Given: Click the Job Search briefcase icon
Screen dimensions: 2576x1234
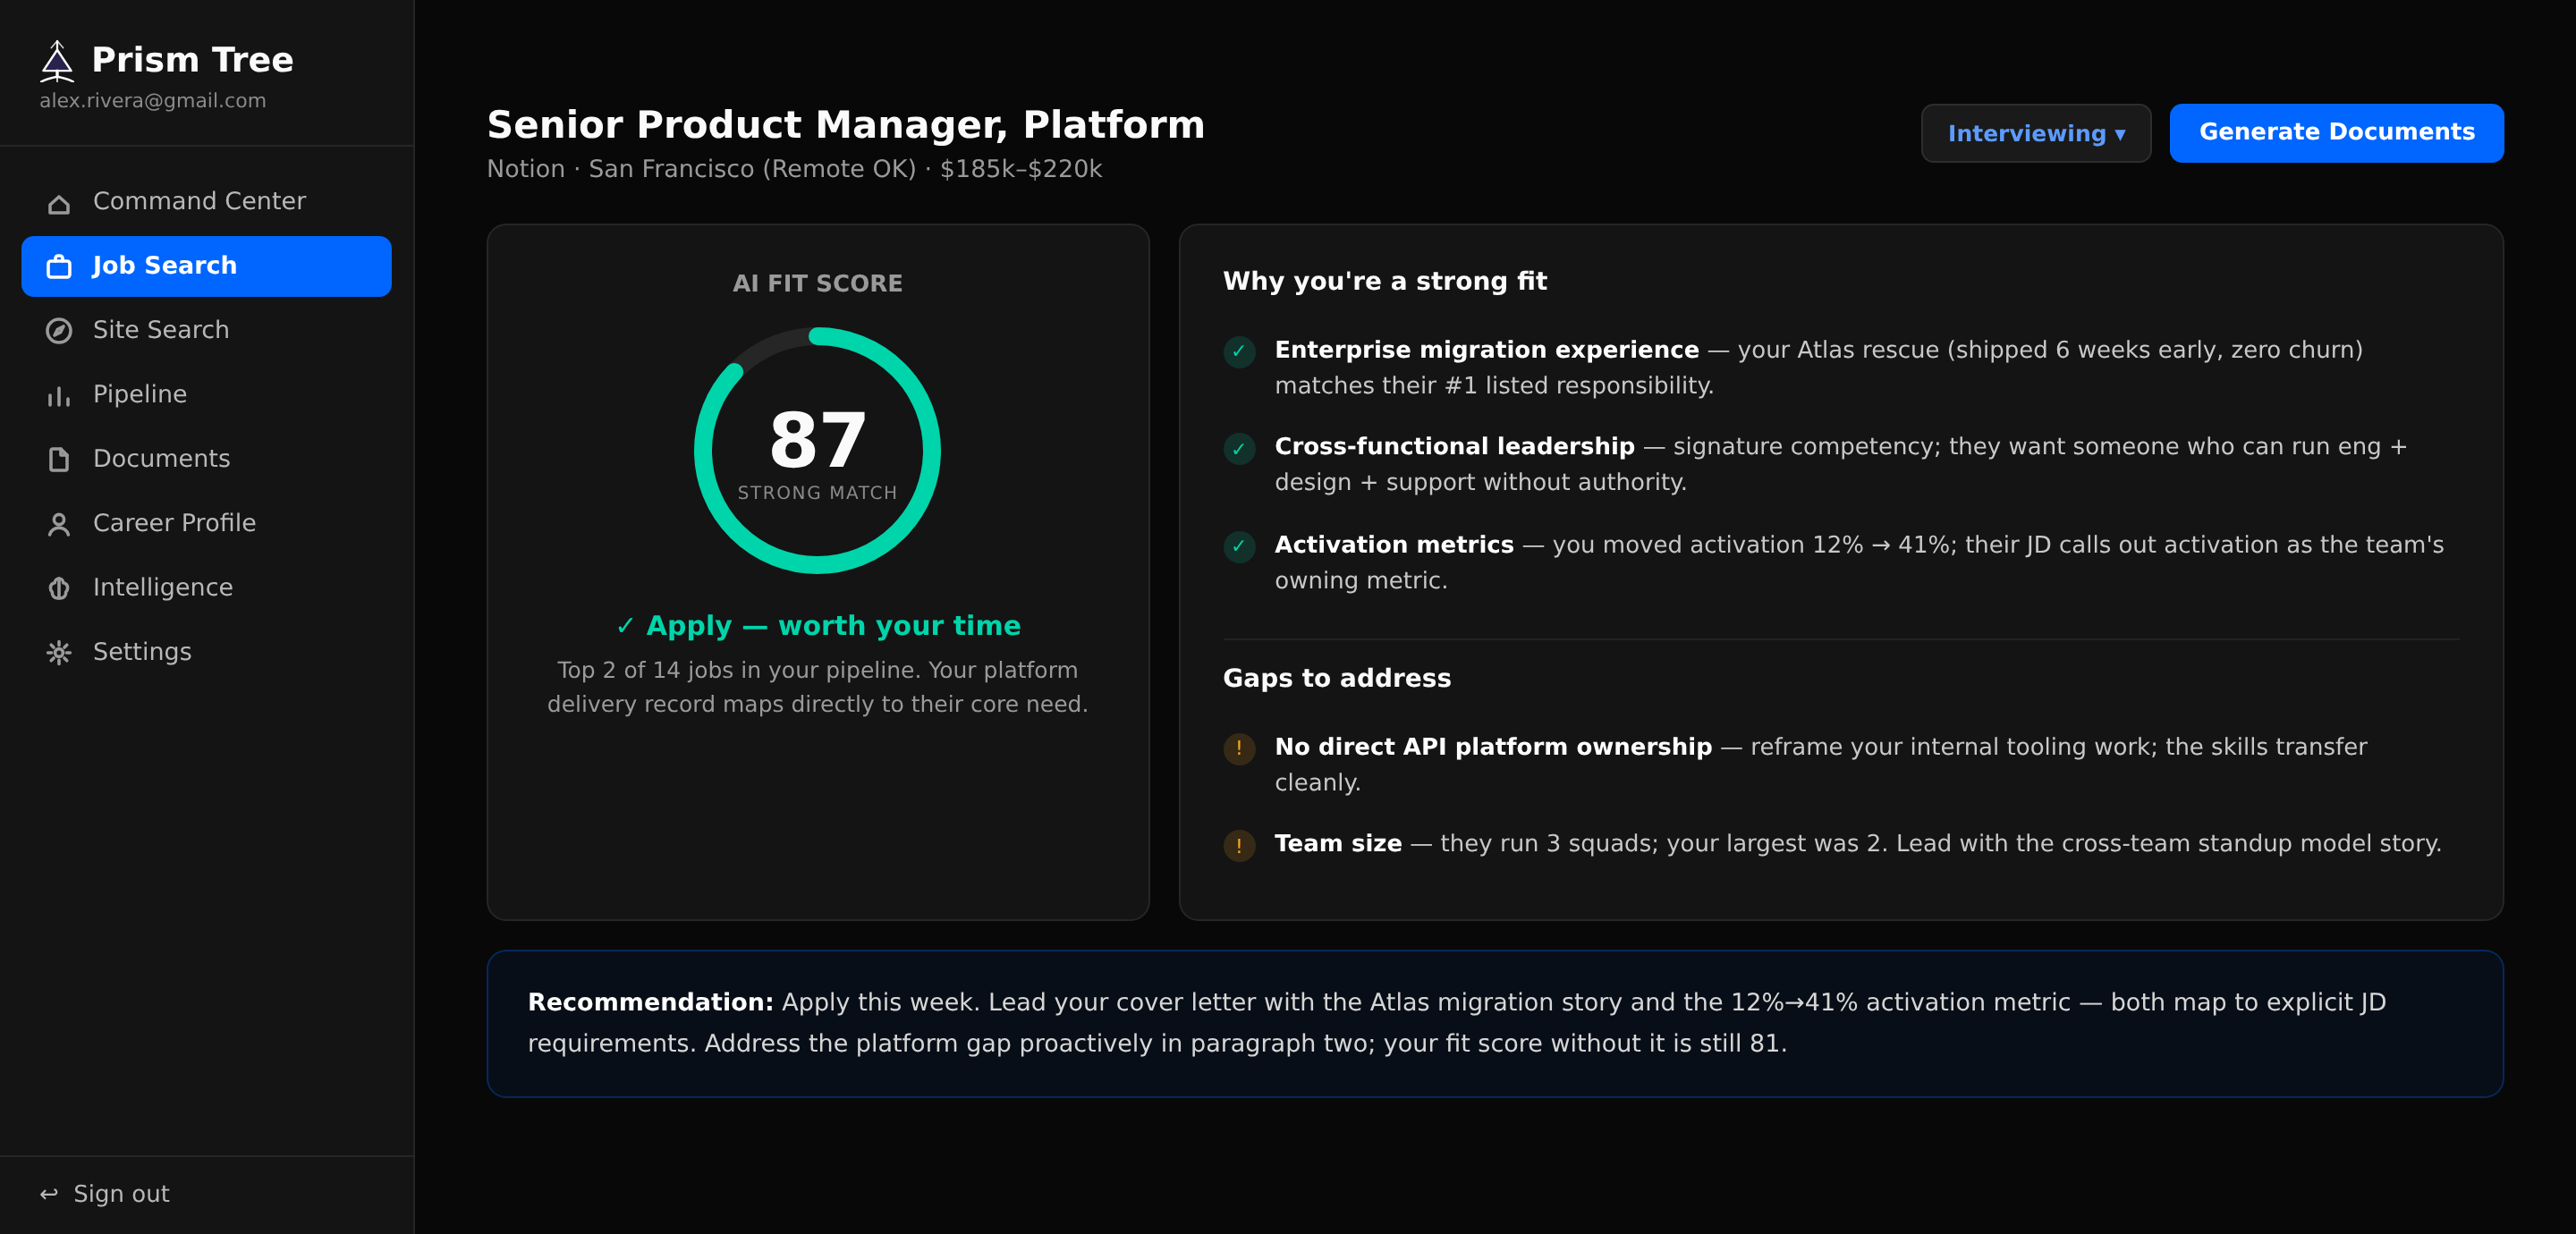Looking at the screenshot, I should point(59,267).
